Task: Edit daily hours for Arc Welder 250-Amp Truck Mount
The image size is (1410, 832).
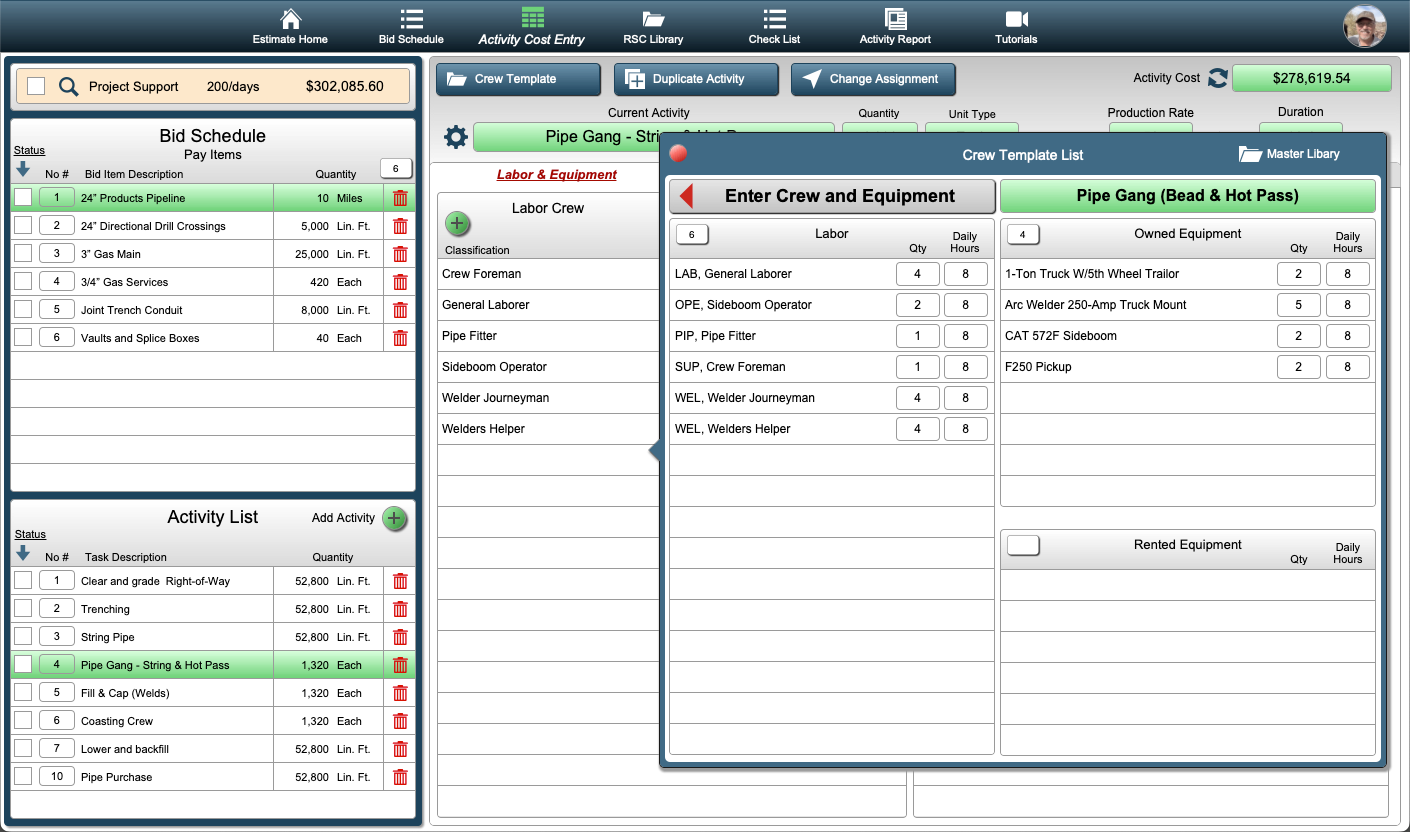Action: [x=1348, y=305]
